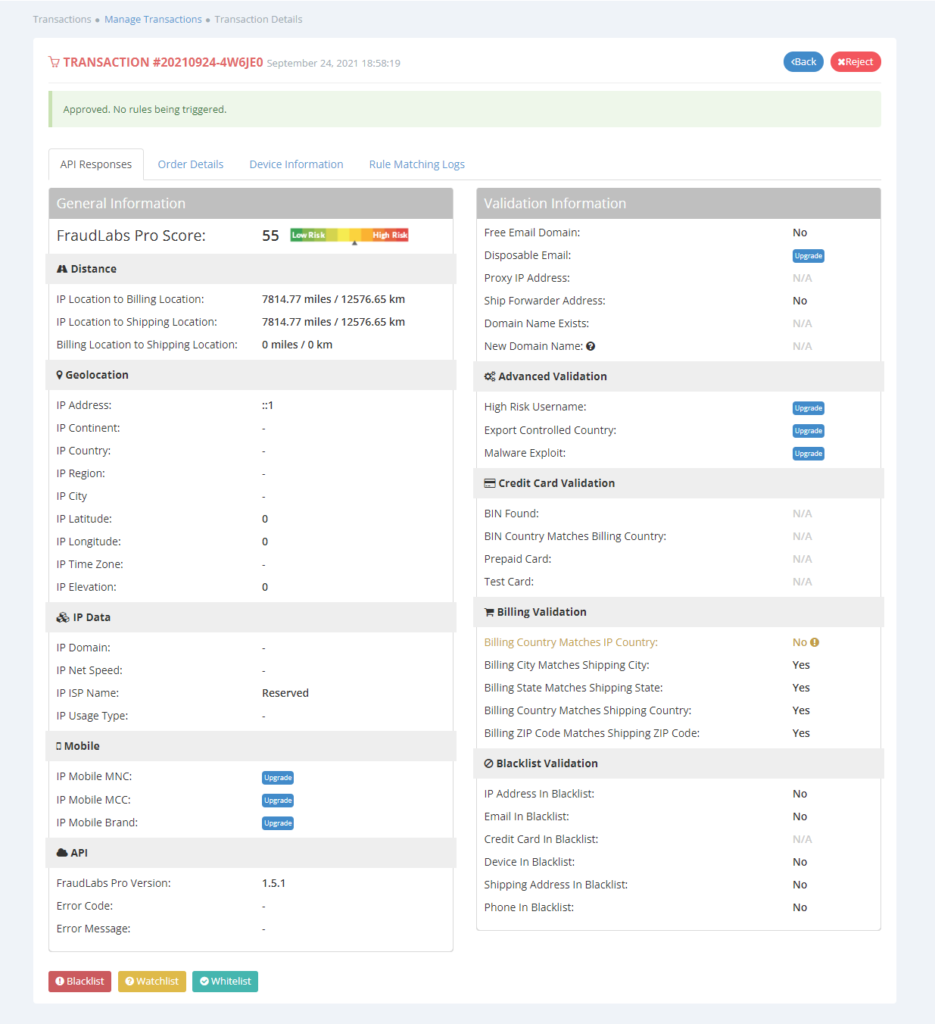
Task: Click the cloud icon next to API
Action: [62, 853]
